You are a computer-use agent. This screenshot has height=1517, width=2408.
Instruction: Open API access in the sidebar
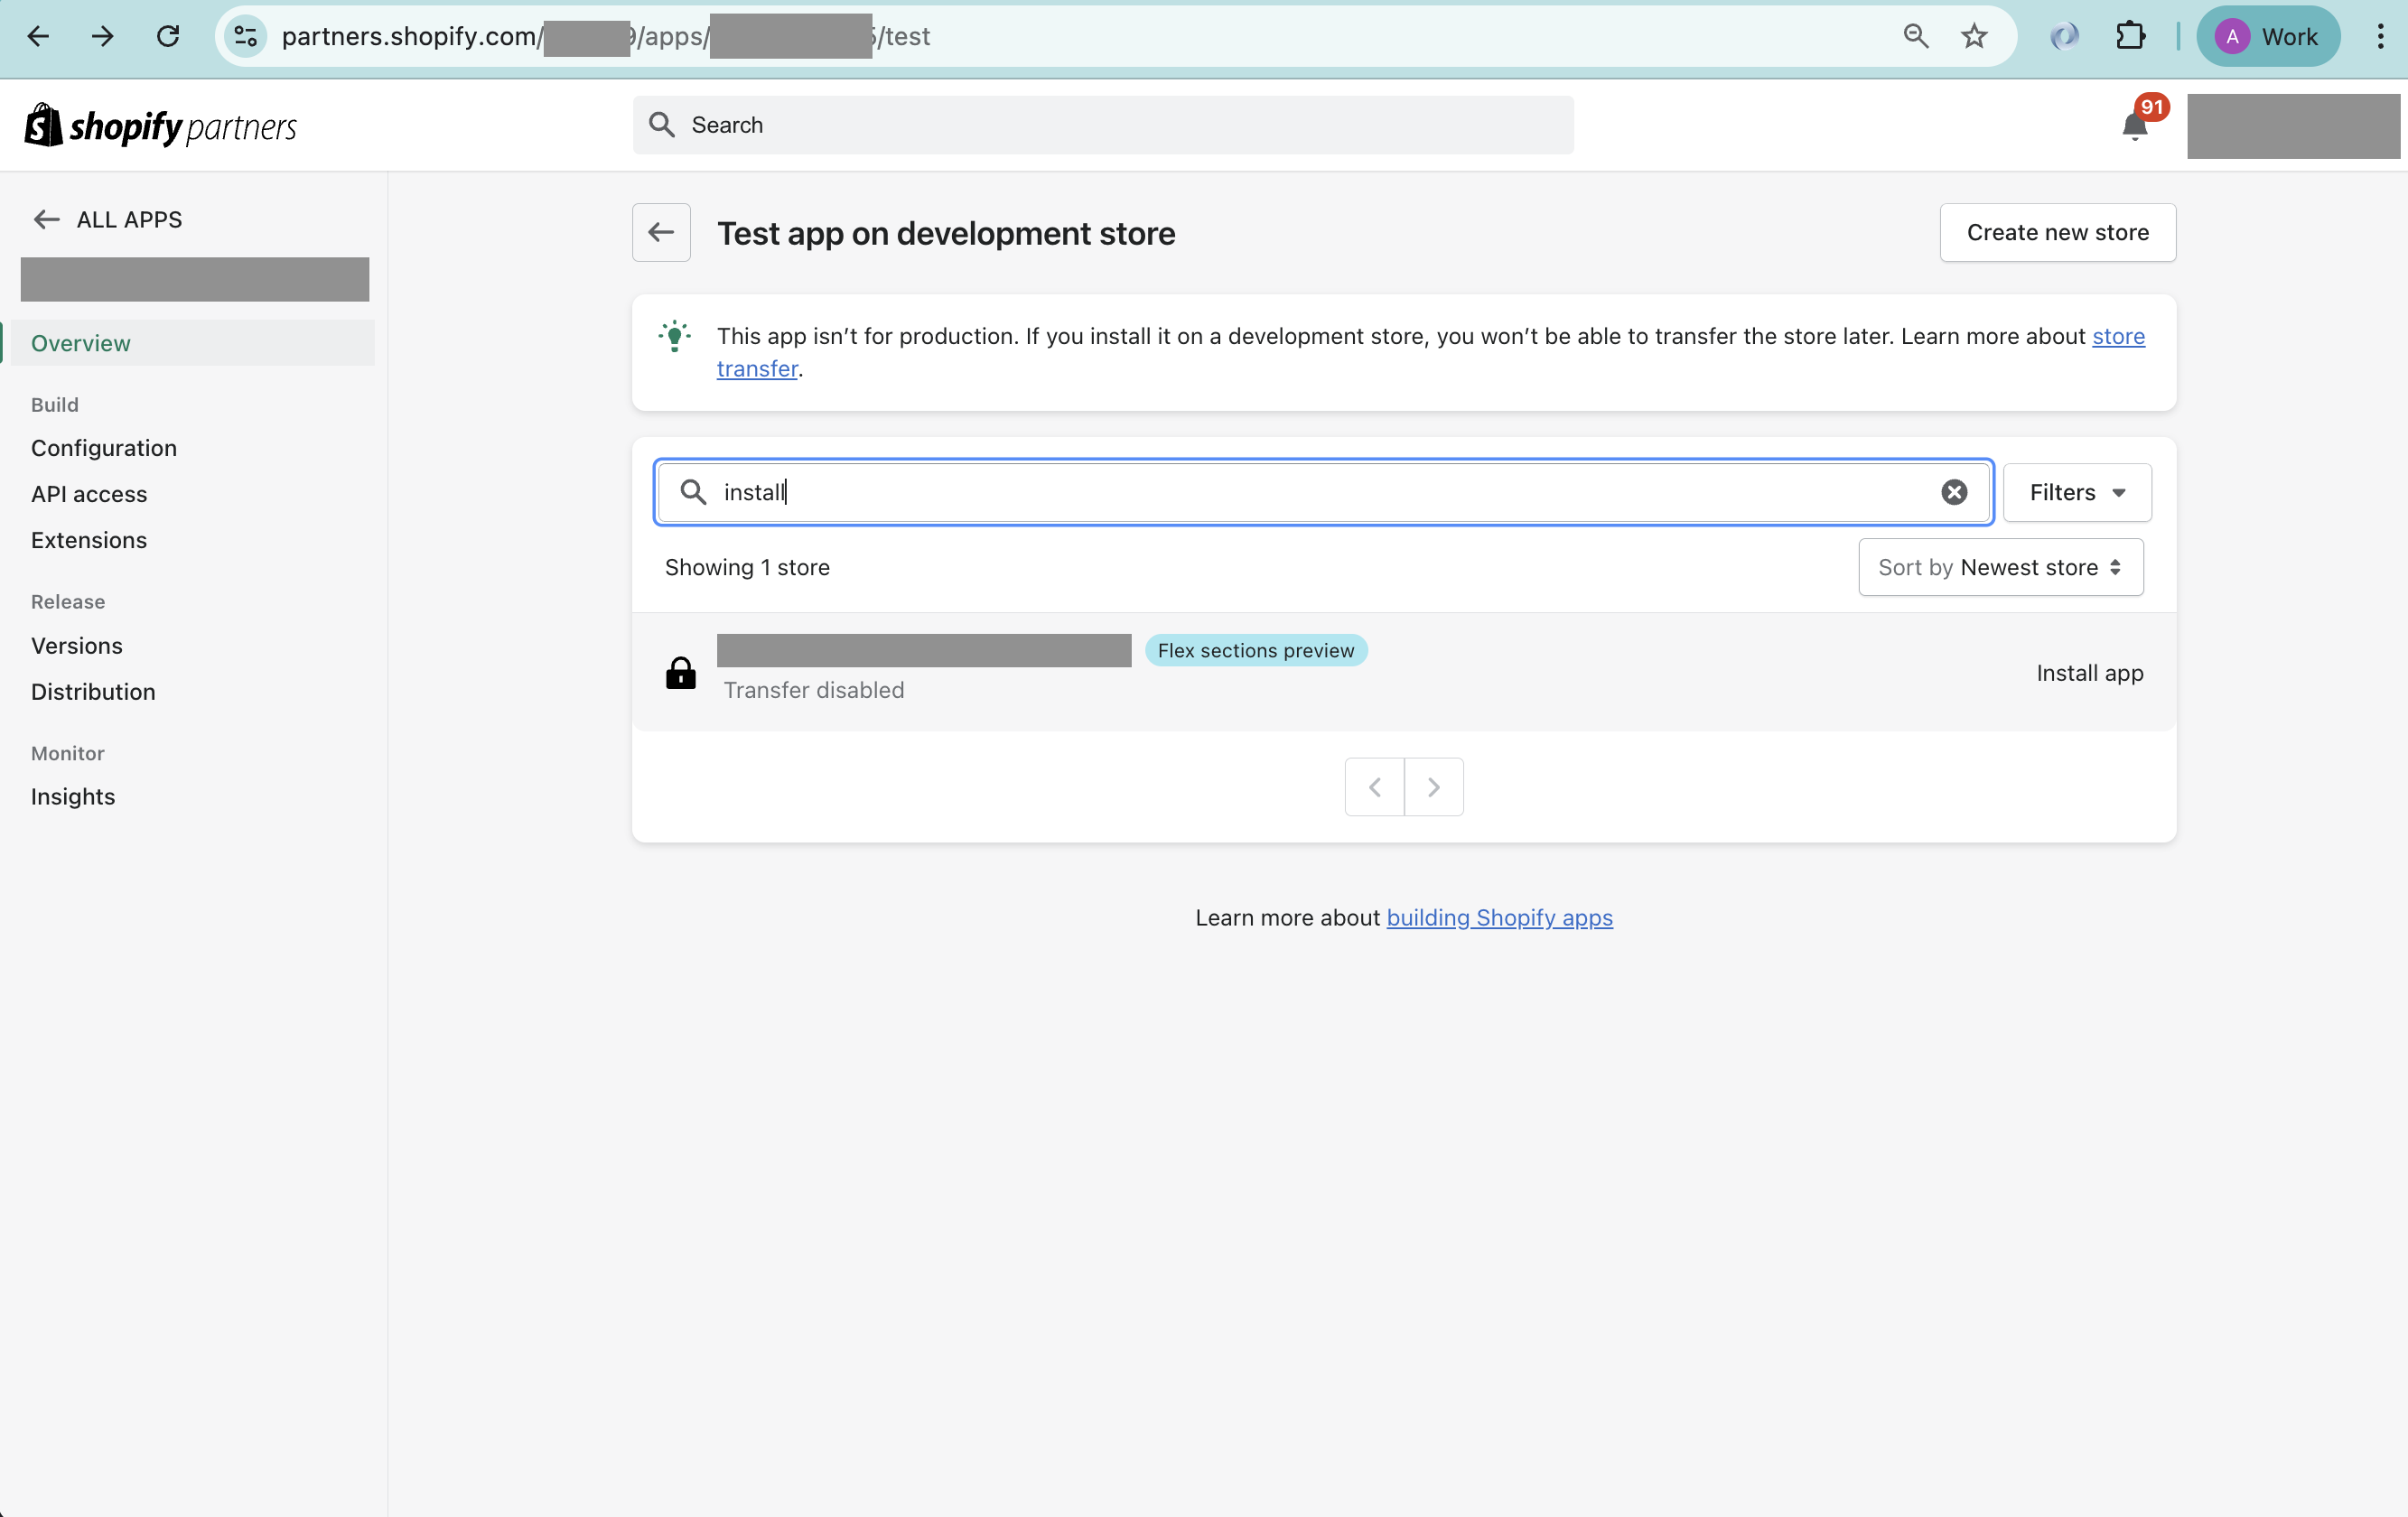tap(89, 494)
